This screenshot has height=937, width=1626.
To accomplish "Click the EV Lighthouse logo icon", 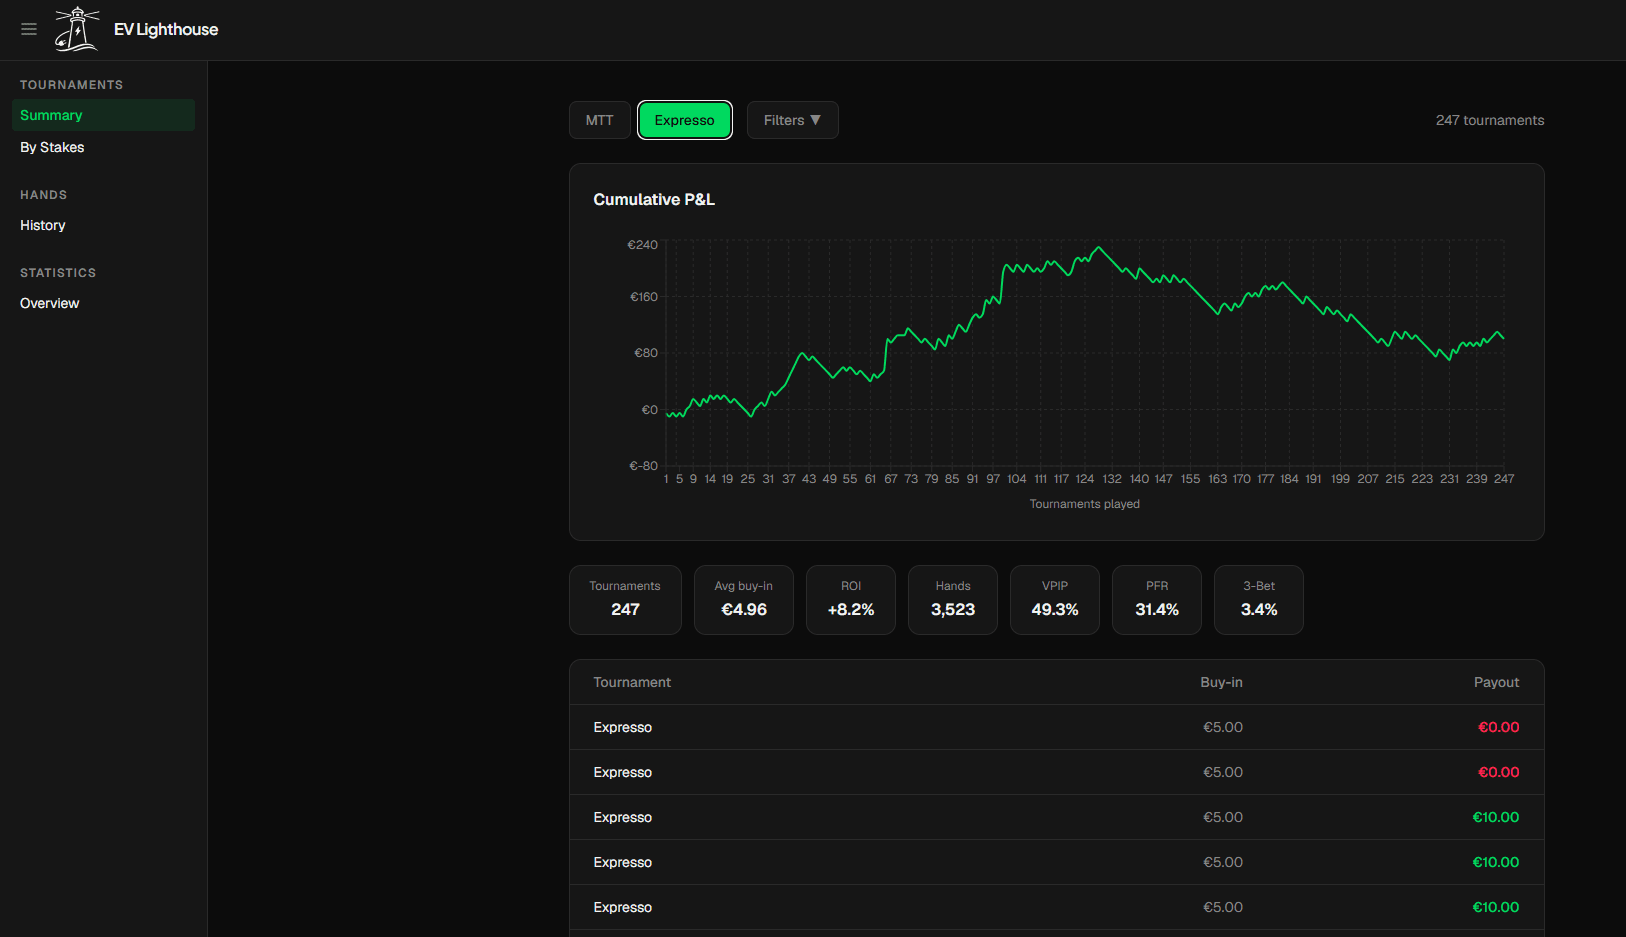I will pyautogui.click(x=77, y=29).
